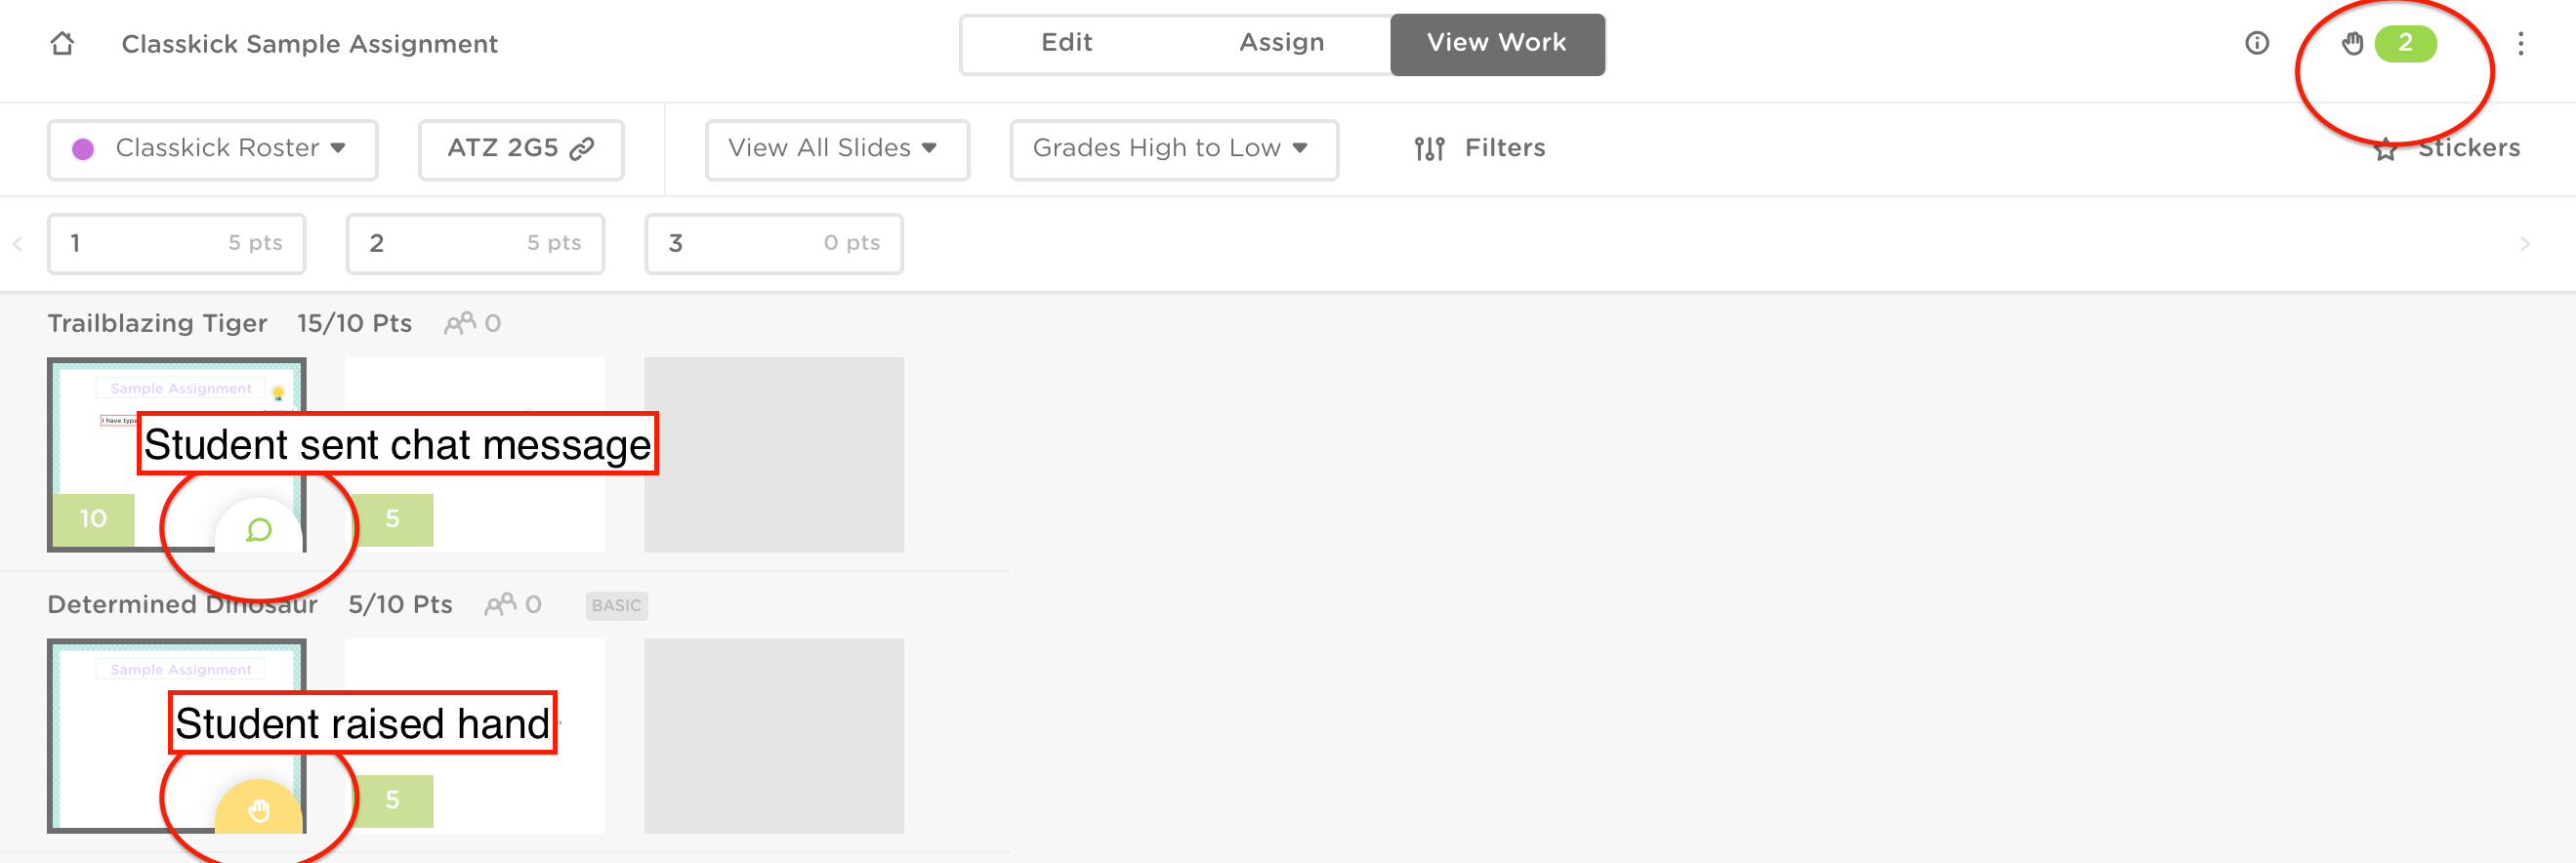Select slide 3 header with 0 pts
This screenshot has width=2576, height=863.
tap(773, 243)
